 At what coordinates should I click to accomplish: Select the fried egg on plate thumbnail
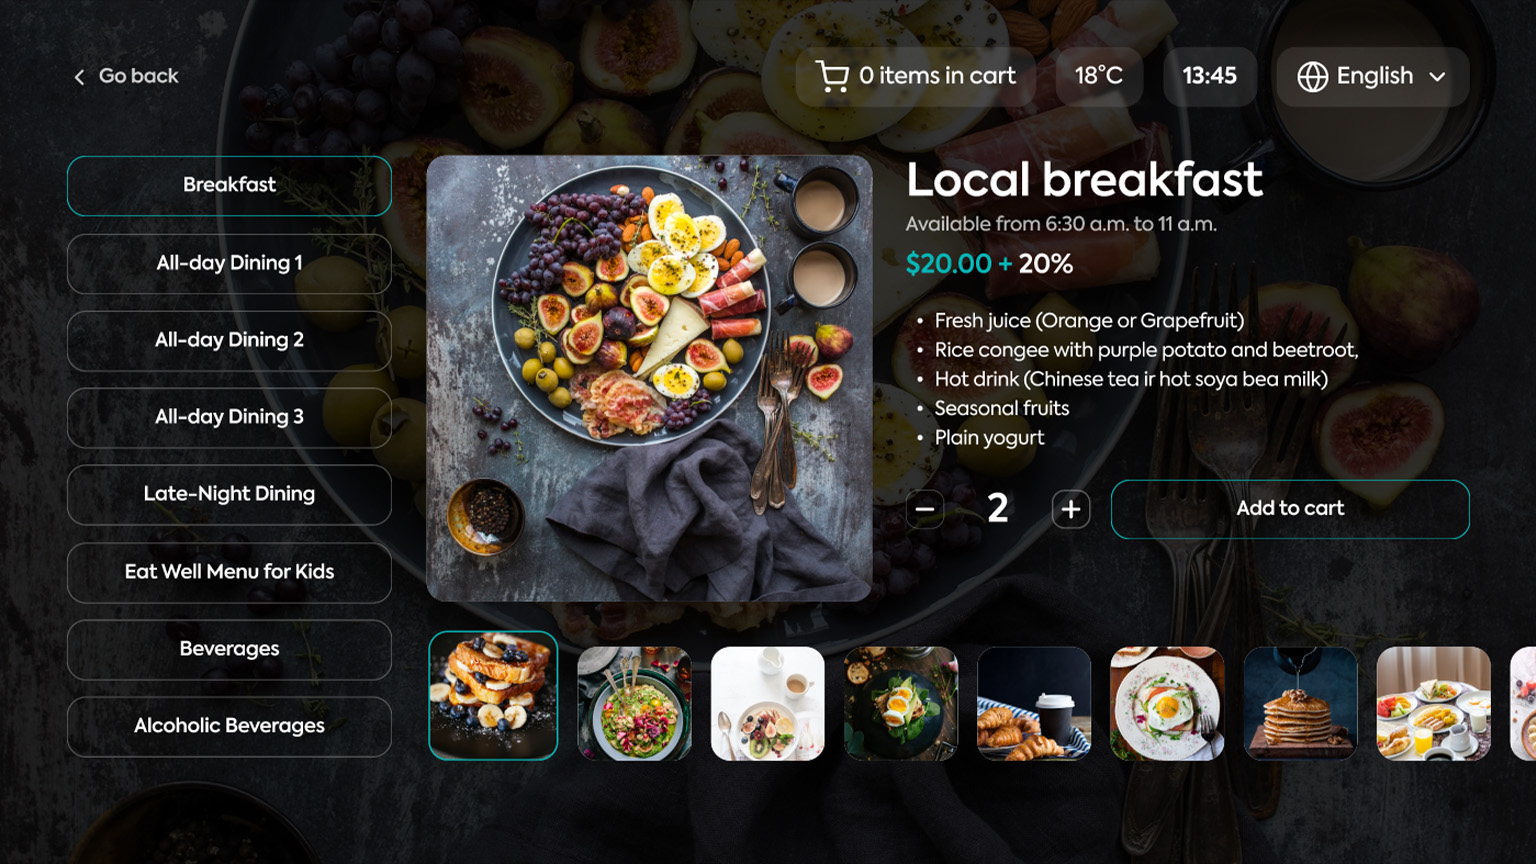coord(1167,703)
